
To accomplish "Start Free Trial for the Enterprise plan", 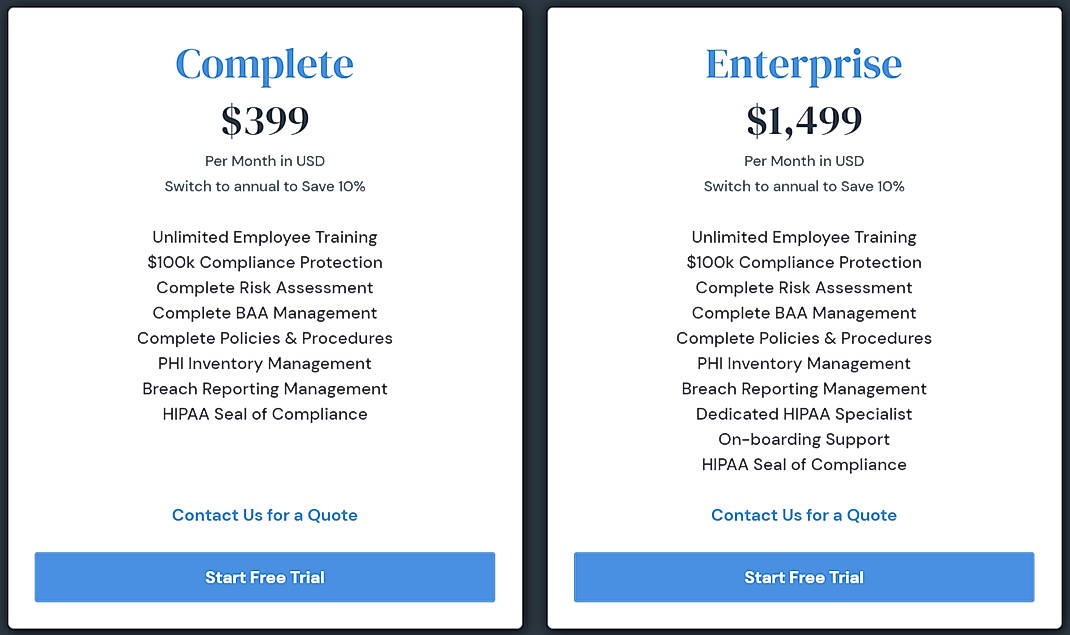I will [x=803, y=577].
